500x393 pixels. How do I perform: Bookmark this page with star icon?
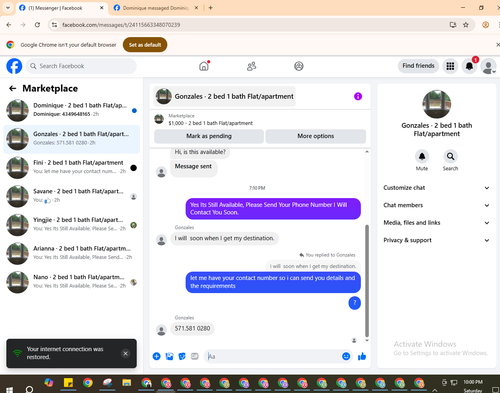point(466,25)
